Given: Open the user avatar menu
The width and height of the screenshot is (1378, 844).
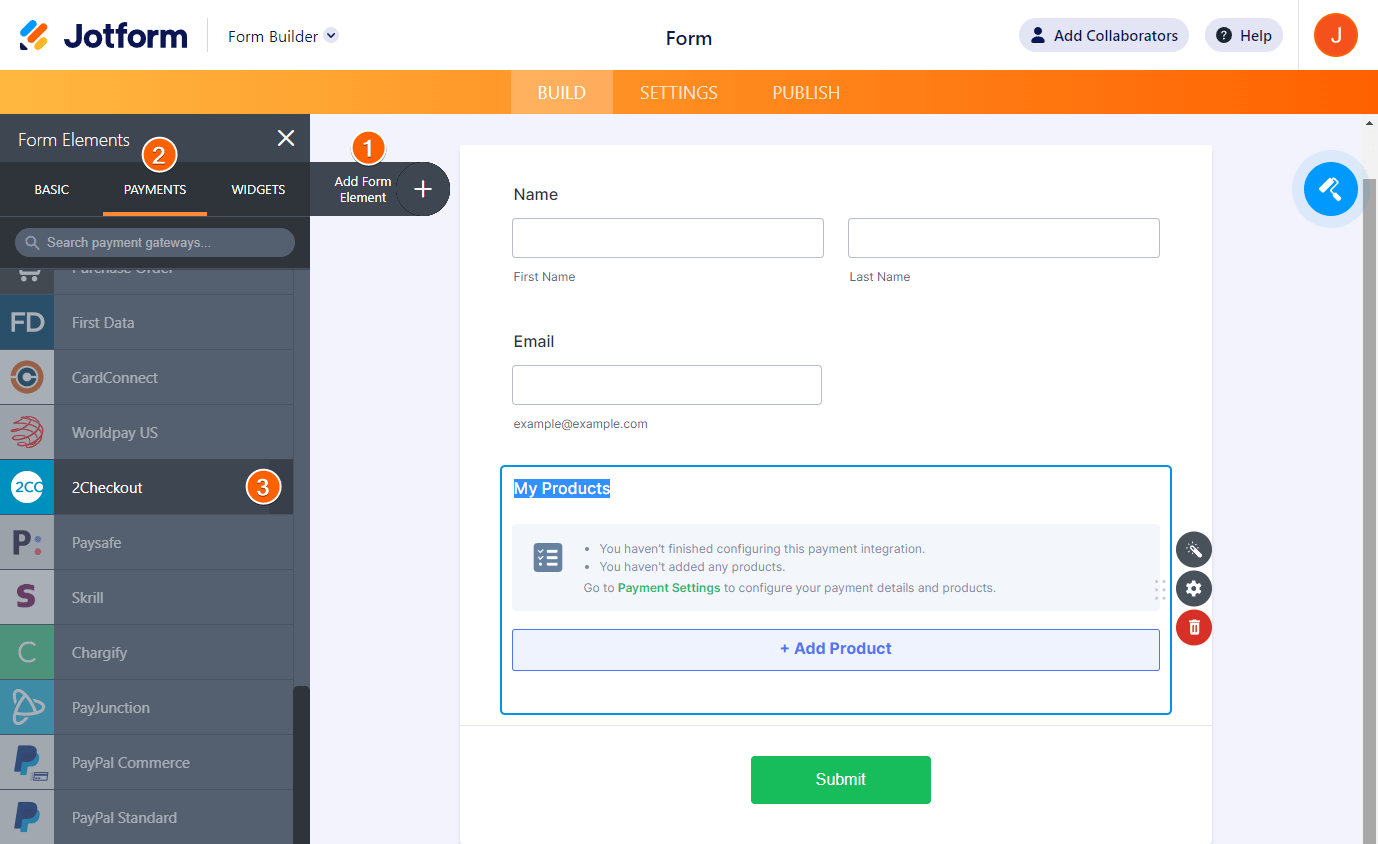Looking at the screenshot, I should [1336, 35].
